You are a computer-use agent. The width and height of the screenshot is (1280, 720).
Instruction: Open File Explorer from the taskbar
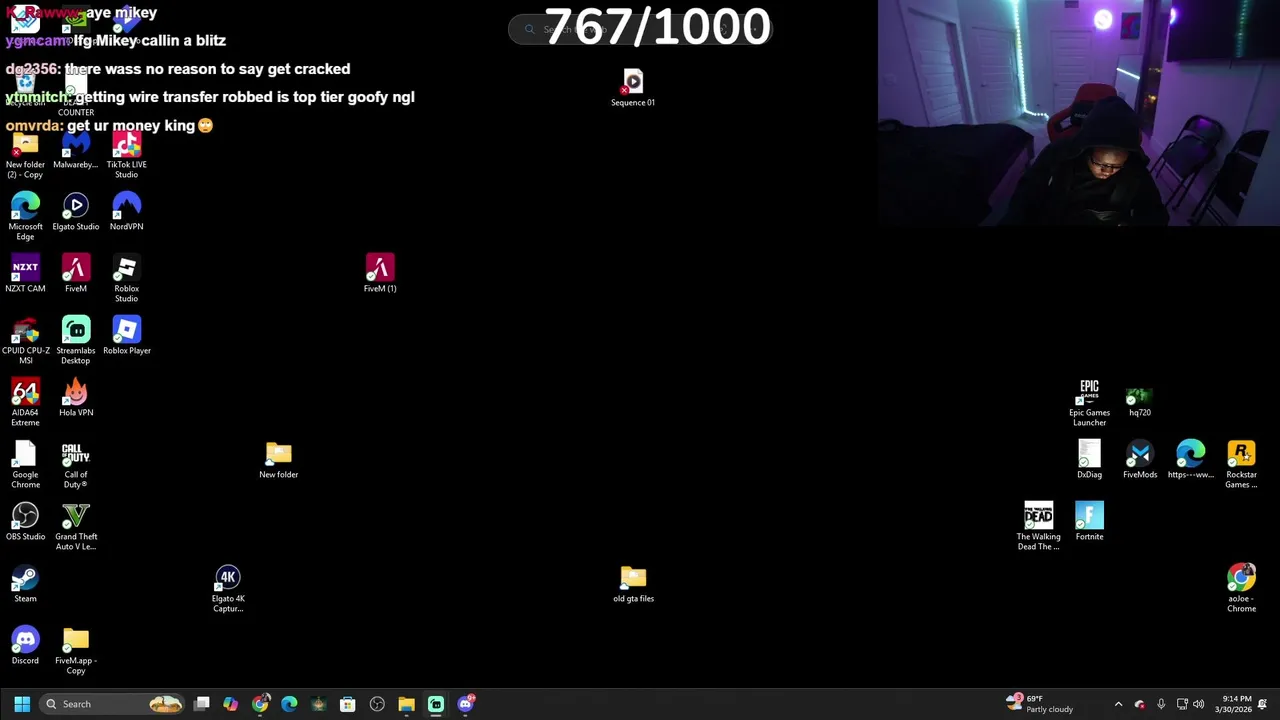[406, 704]
